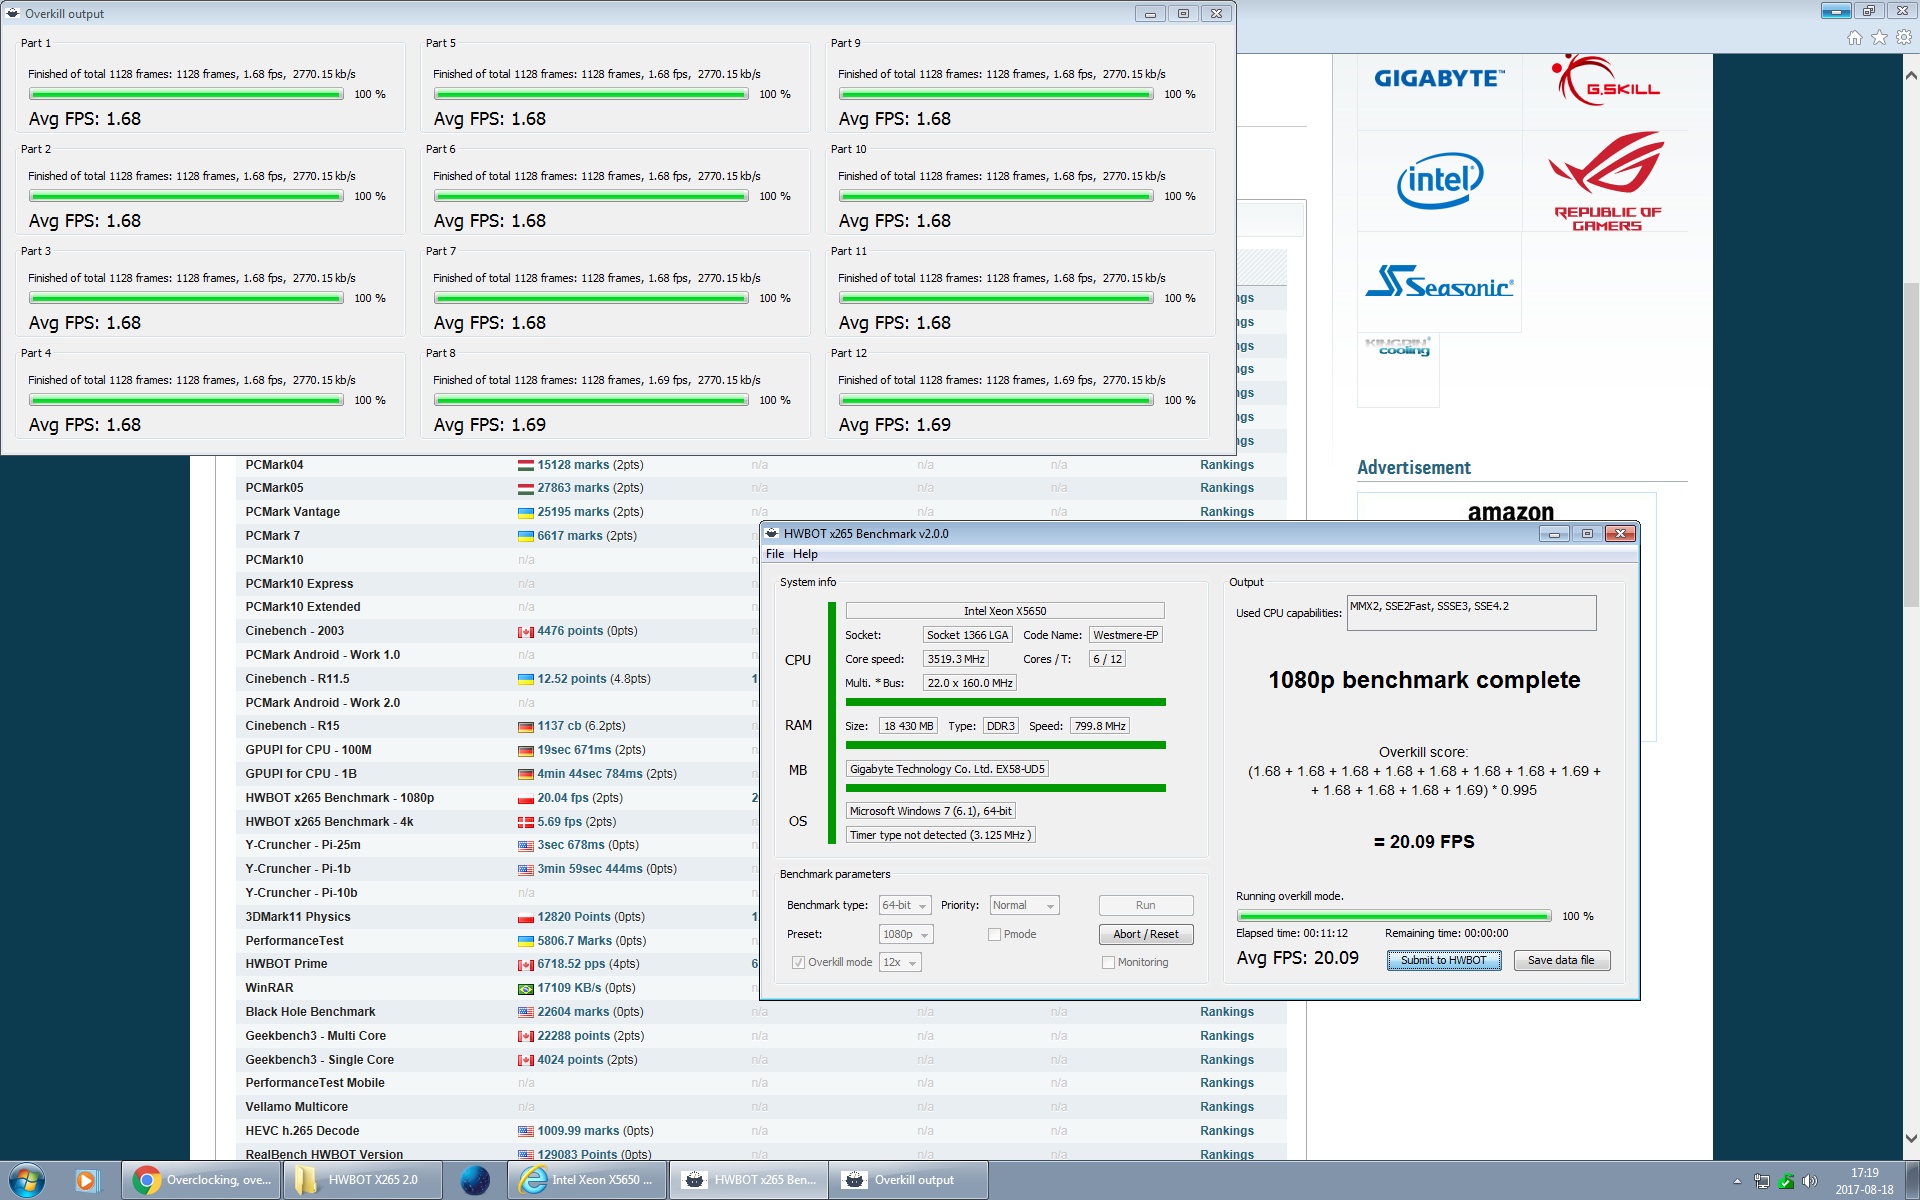Switch to Chrome Overclocking taskbar window
The height and width of the screenshot is (1200, 1920).
pos(203,1180)
